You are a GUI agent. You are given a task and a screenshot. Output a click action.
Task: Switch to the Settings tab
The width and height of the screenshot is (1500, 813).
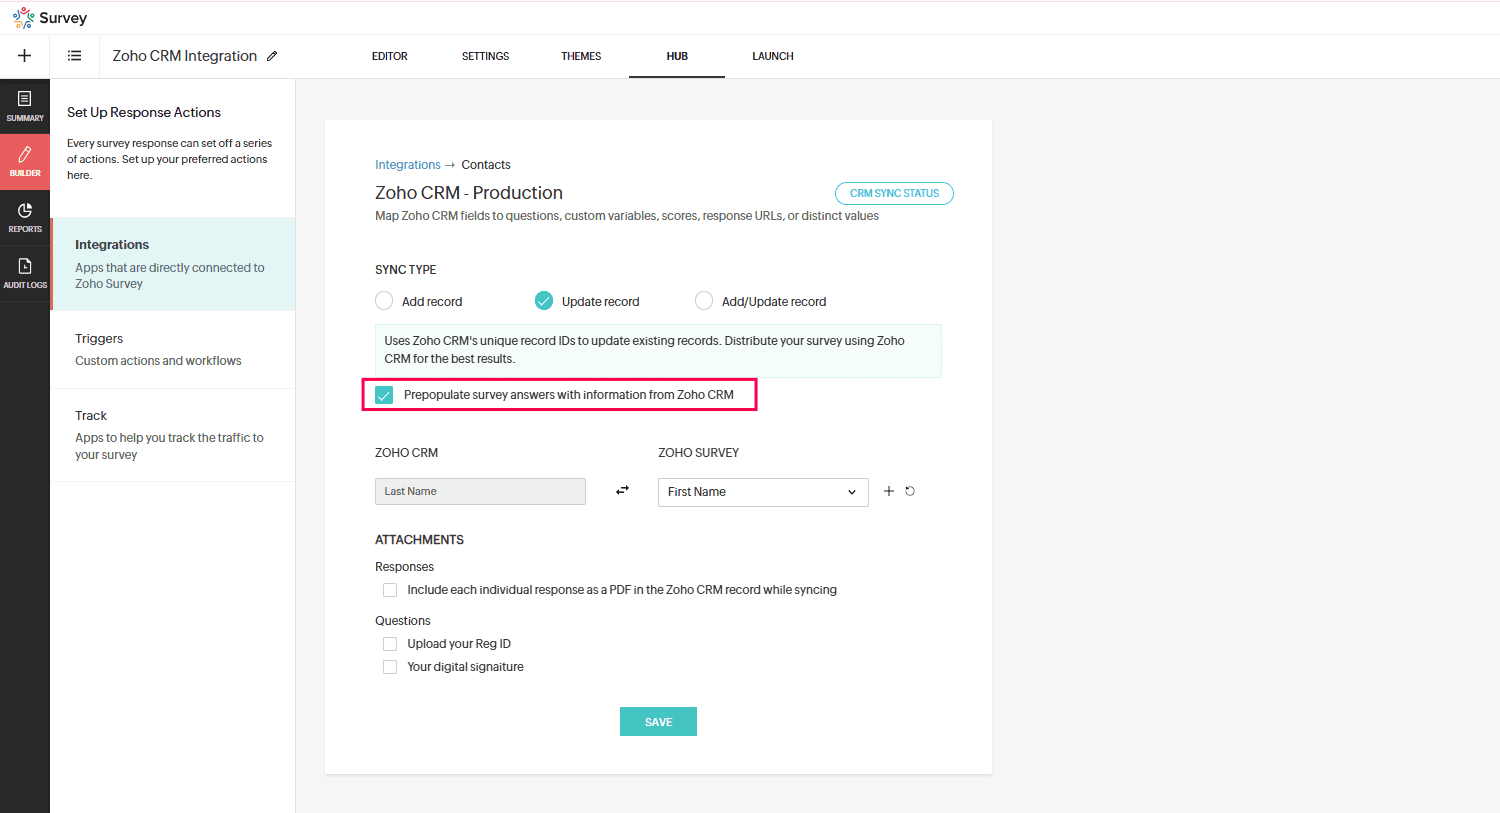[x=485, y=56]
